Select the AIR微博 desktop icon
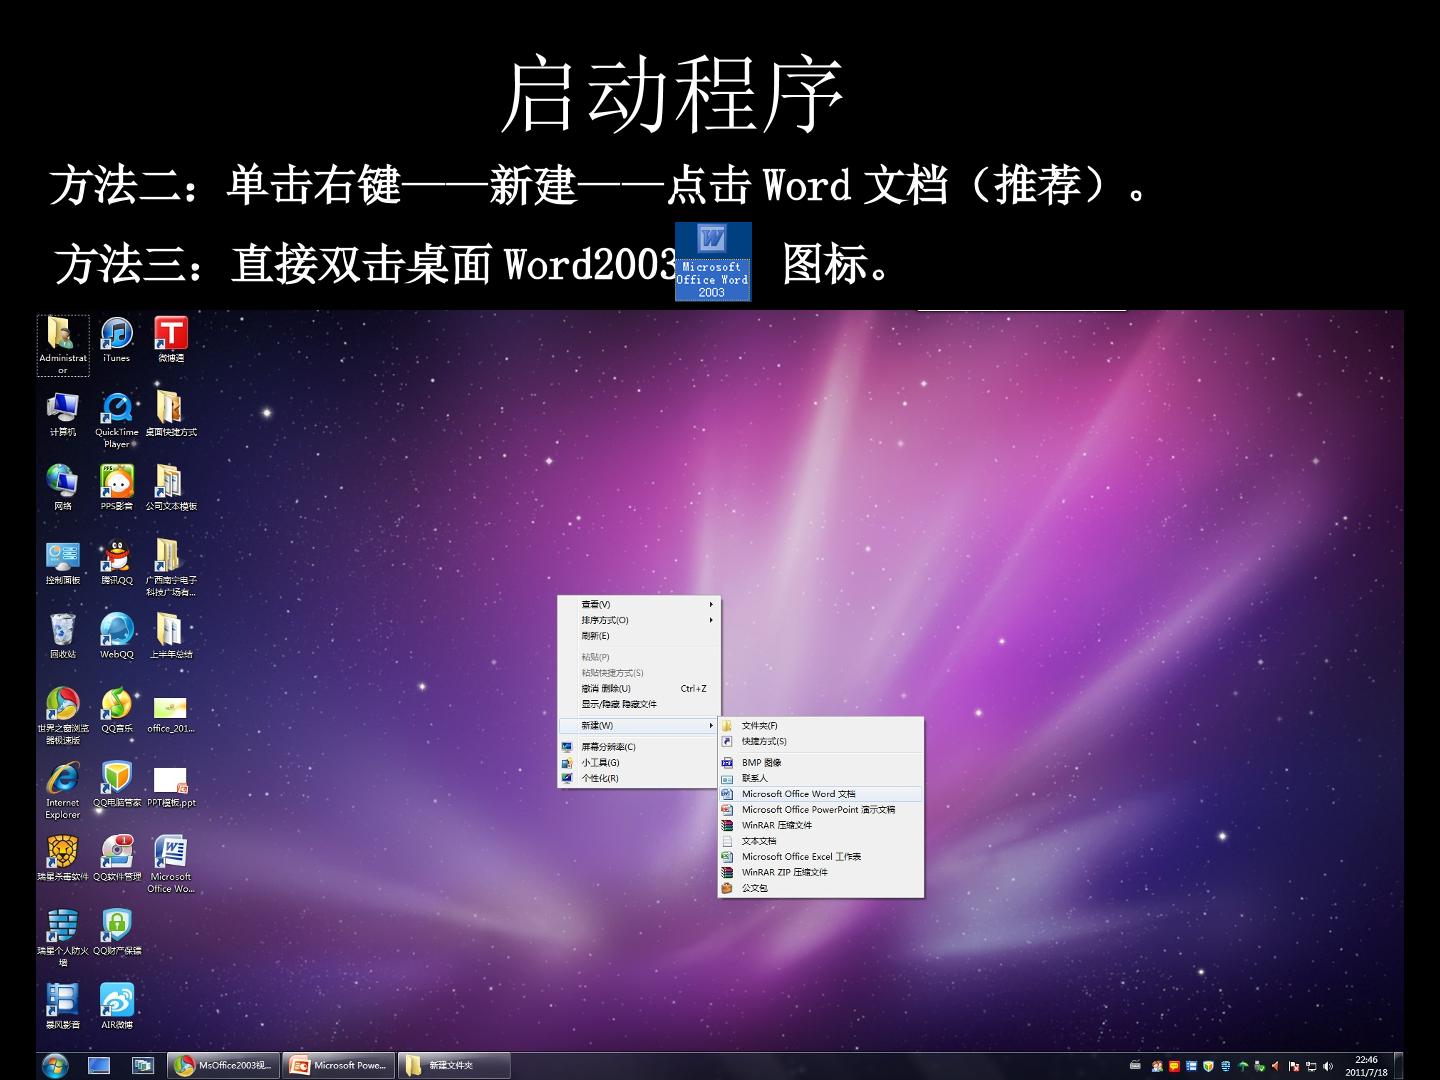This screenshot has height=1080, width=1440. (x=116, y=1006)
